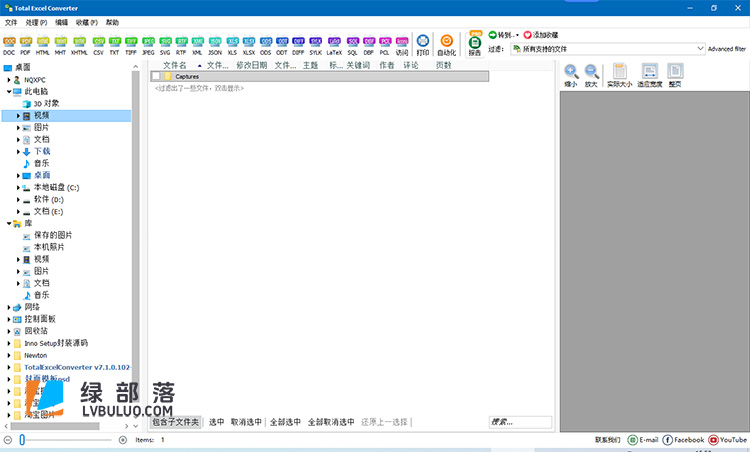
Task: Click the preview 缩小 zoom icon
Action: [x=571, y=76]
